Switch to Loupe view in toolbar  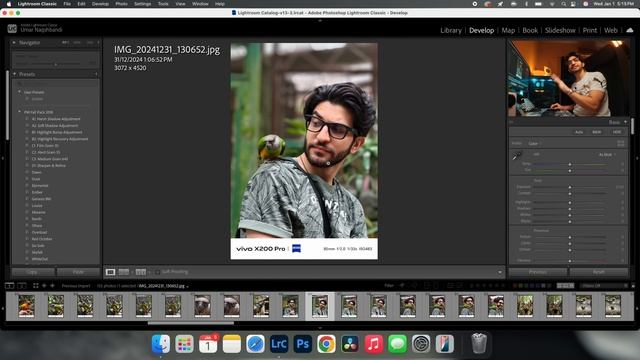click(110, 272)
